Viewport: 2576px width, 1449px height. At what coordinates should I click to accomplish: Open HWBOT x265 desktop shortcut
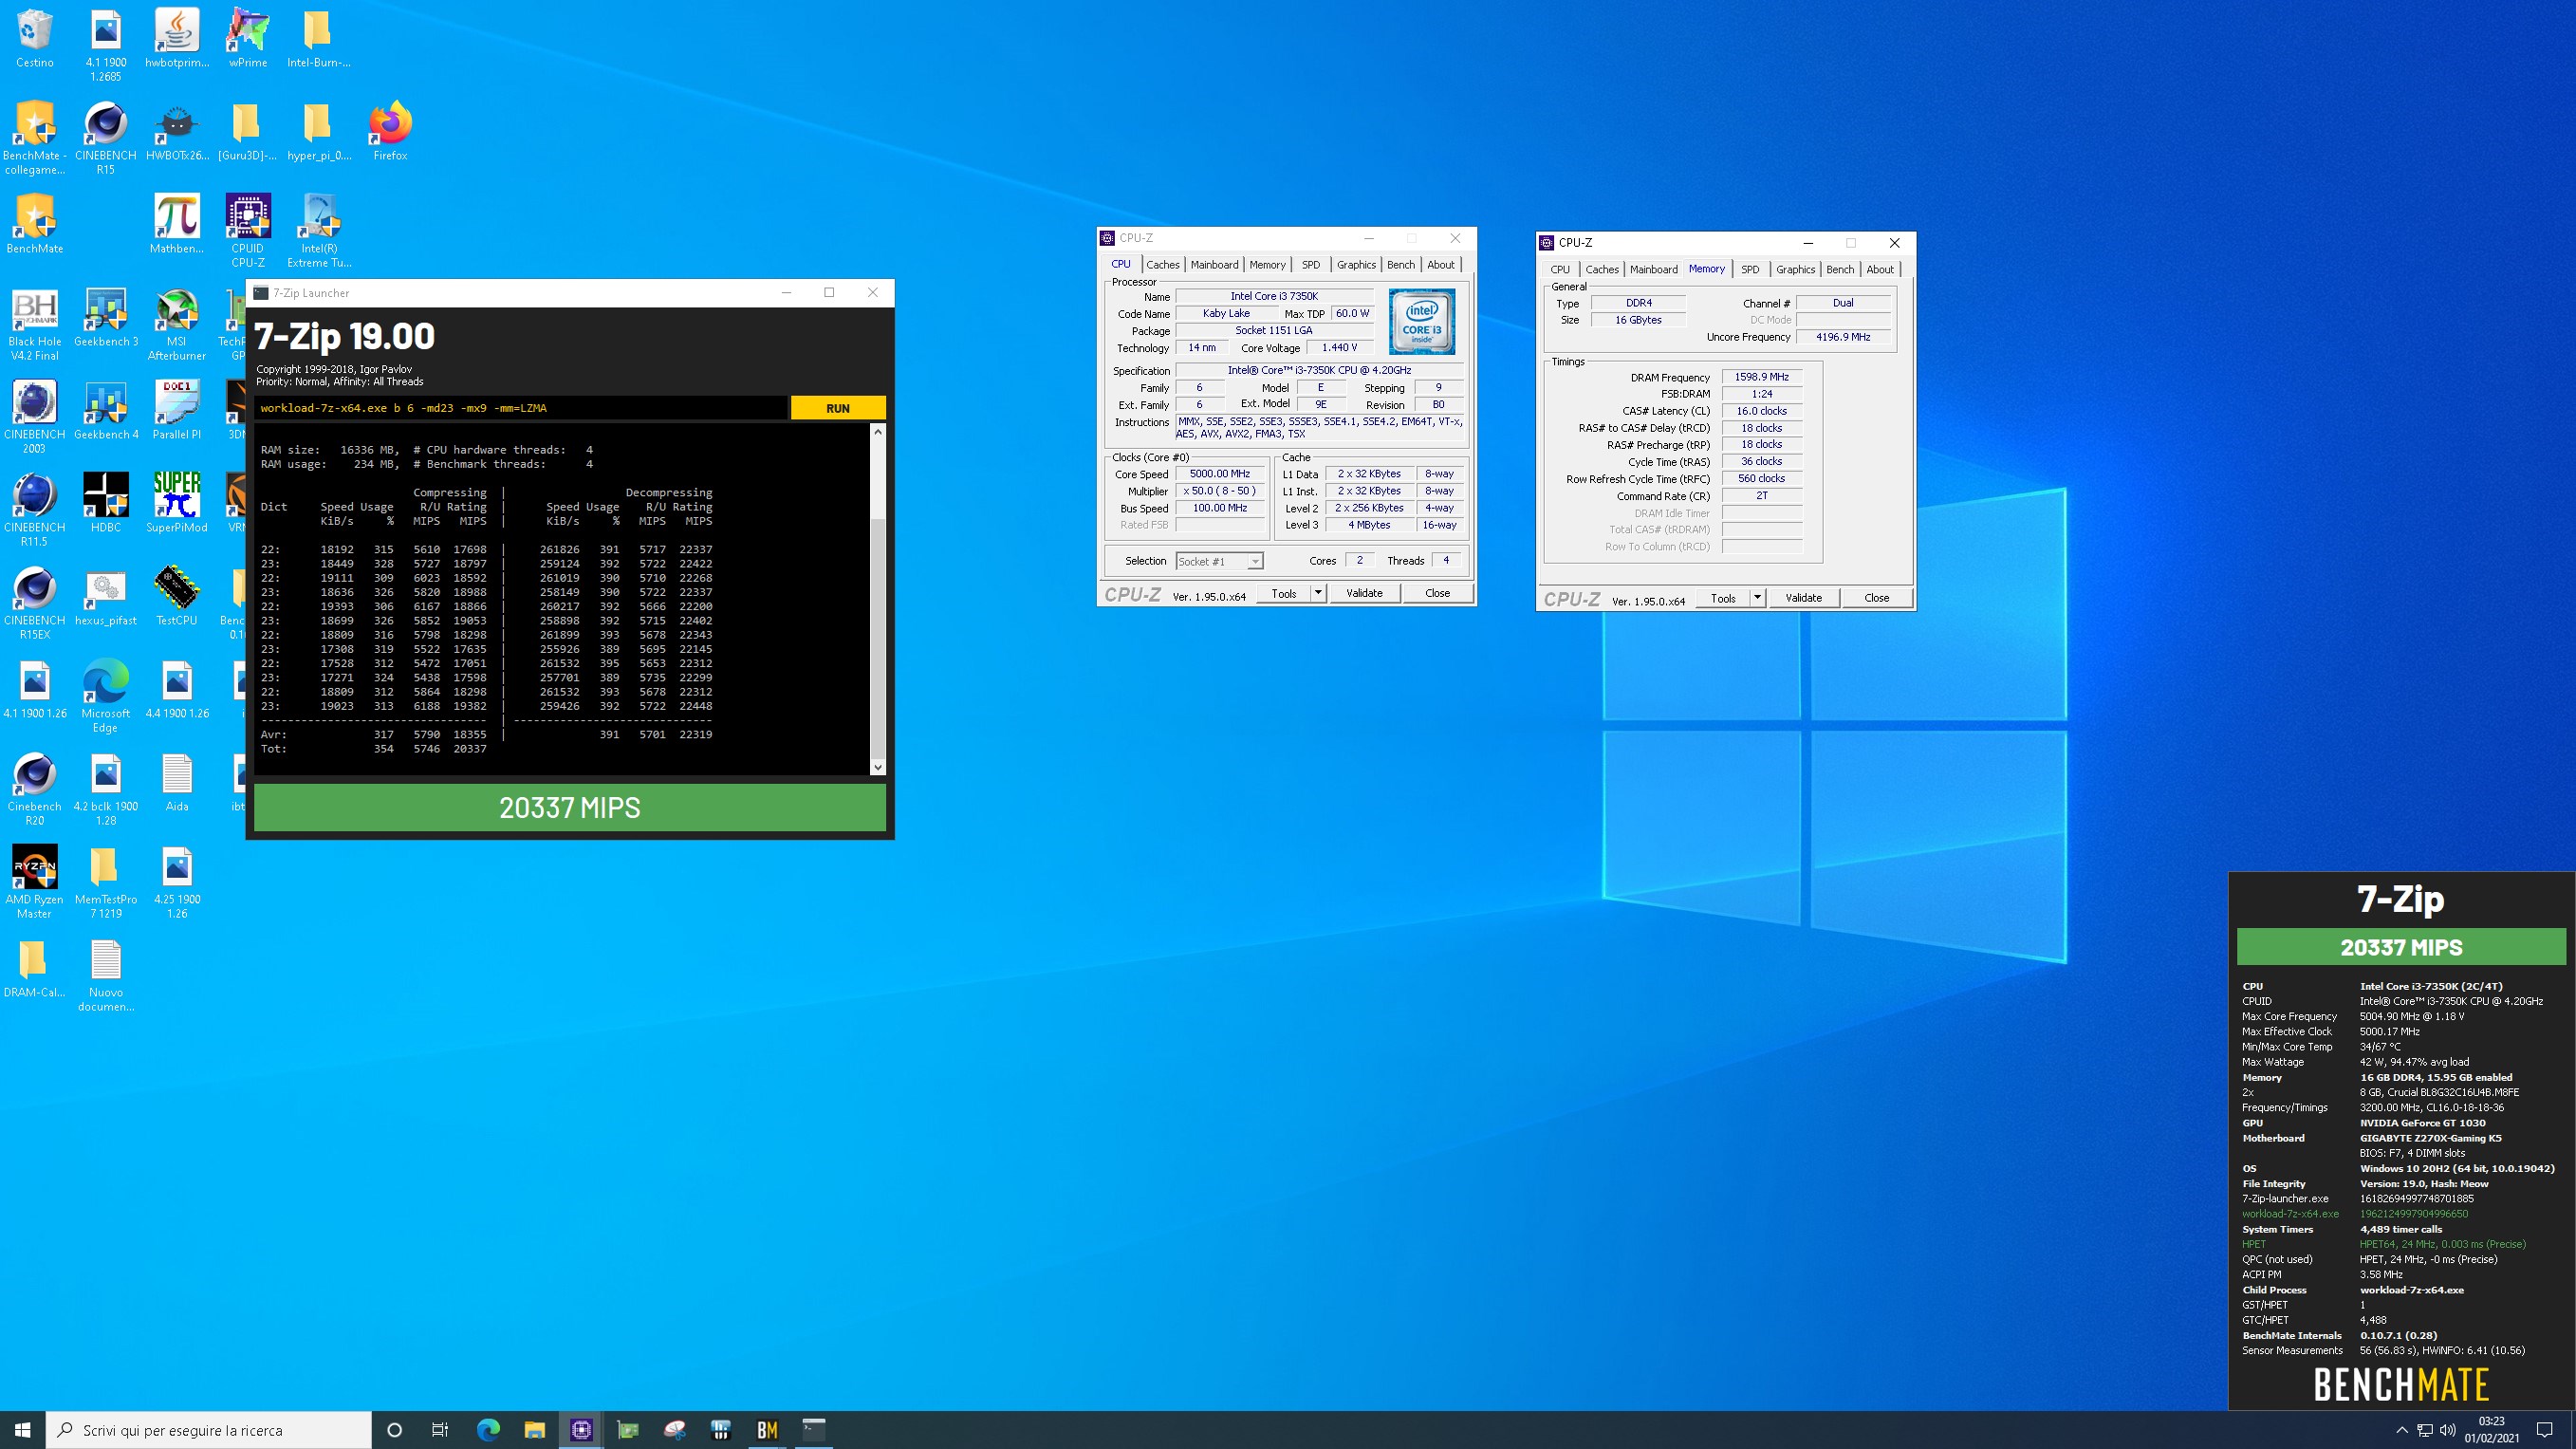(177, 131)
